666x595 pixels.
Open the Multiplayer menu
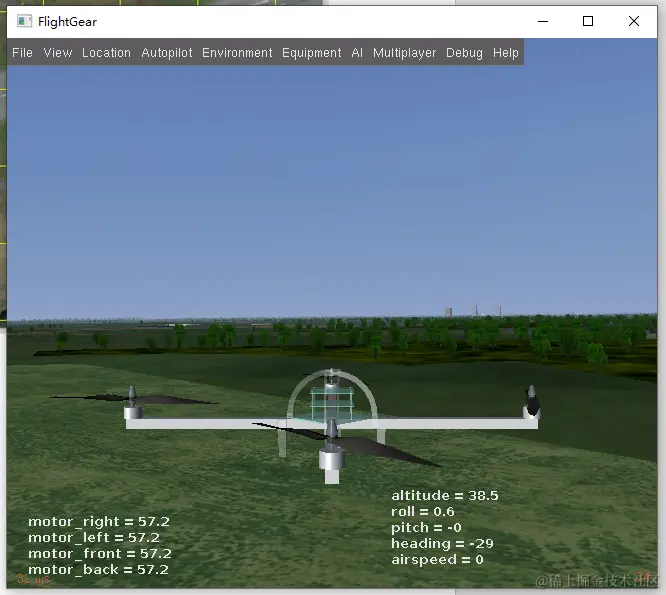click(404, 53)
